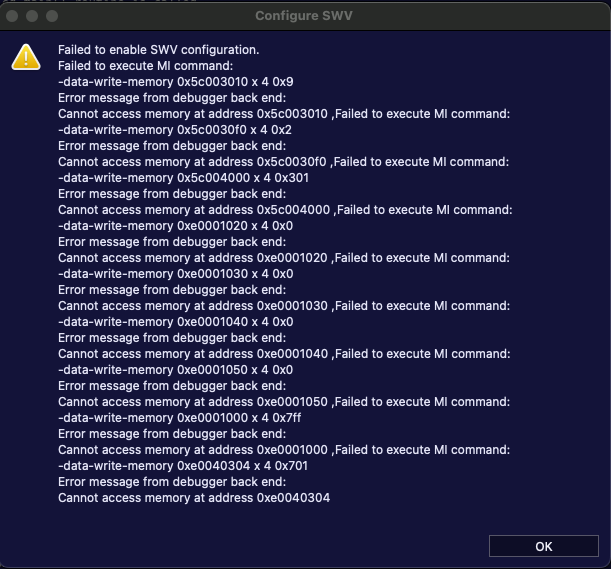Click the '-data-write-memory 0xe0001030 x 4 0x0' command
Viewport: 611px width, 569px height.
175,274
